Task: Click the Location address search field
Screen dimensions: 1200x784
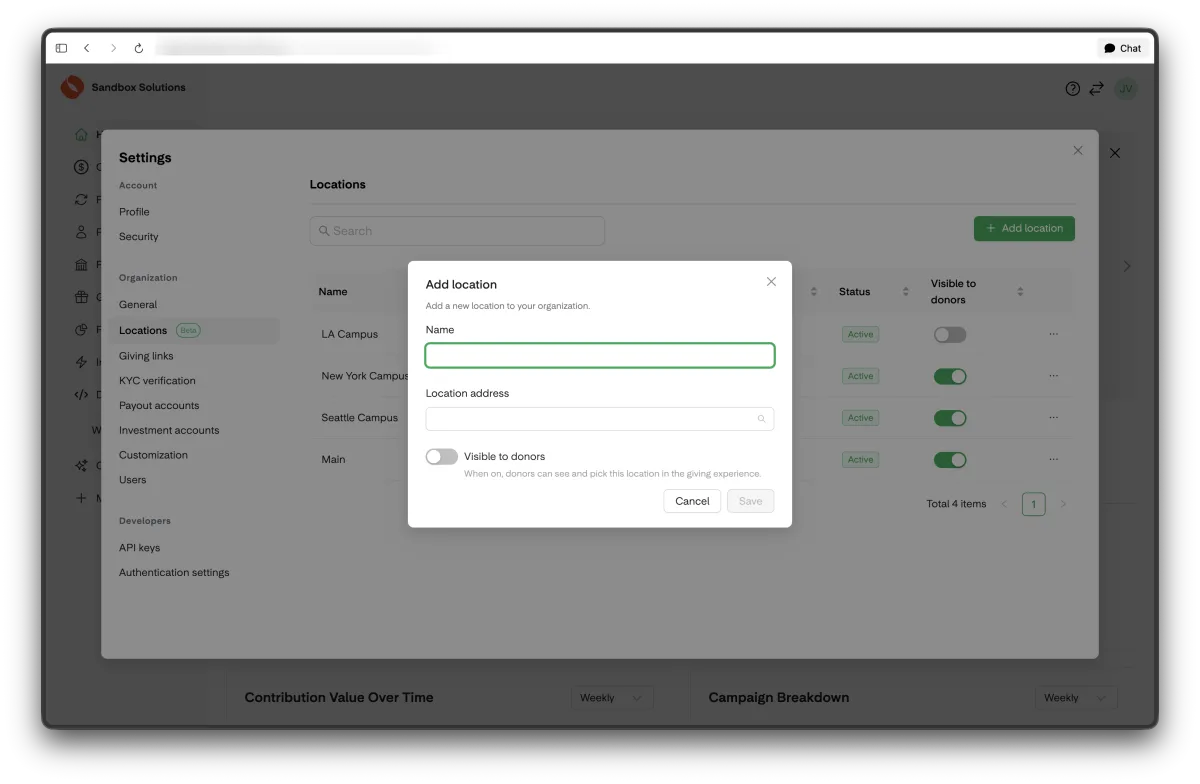Action: (600, 419)
